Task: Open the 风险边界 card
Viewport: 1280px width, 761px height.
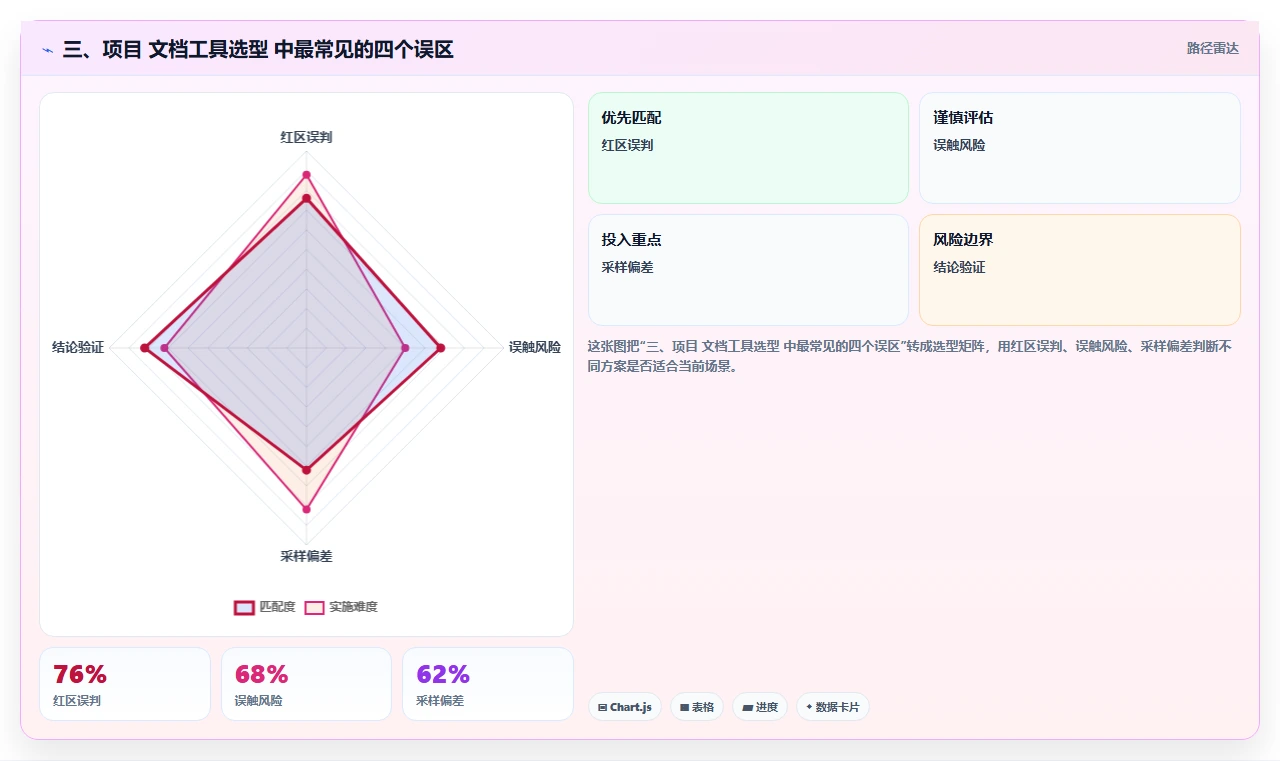Action: click(x=1080, y=270)
